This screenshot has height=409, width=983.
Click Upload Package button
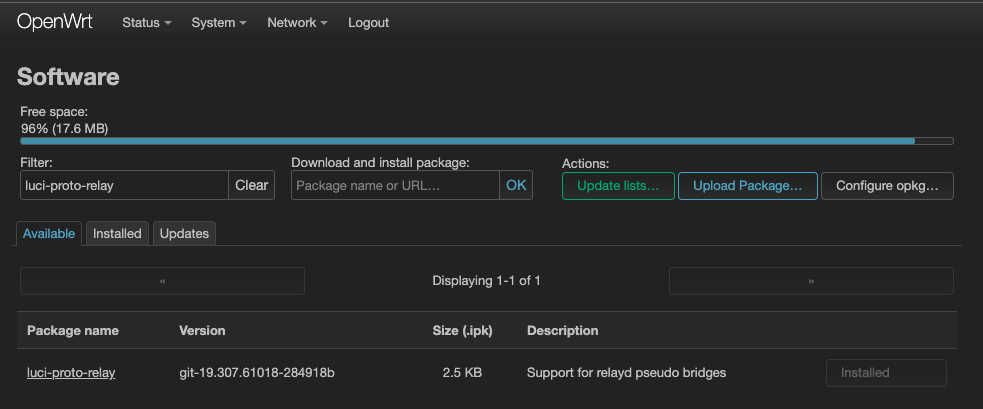748,186
